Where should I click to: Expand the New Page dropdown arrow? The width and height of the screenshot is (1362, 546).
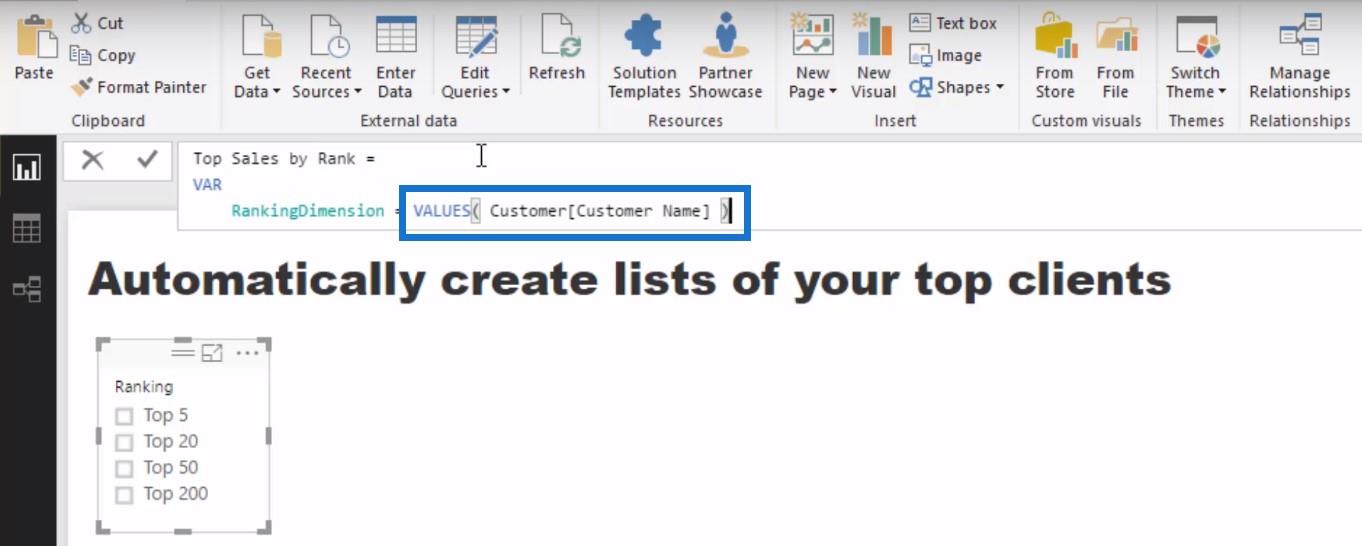tap(832, 92)
